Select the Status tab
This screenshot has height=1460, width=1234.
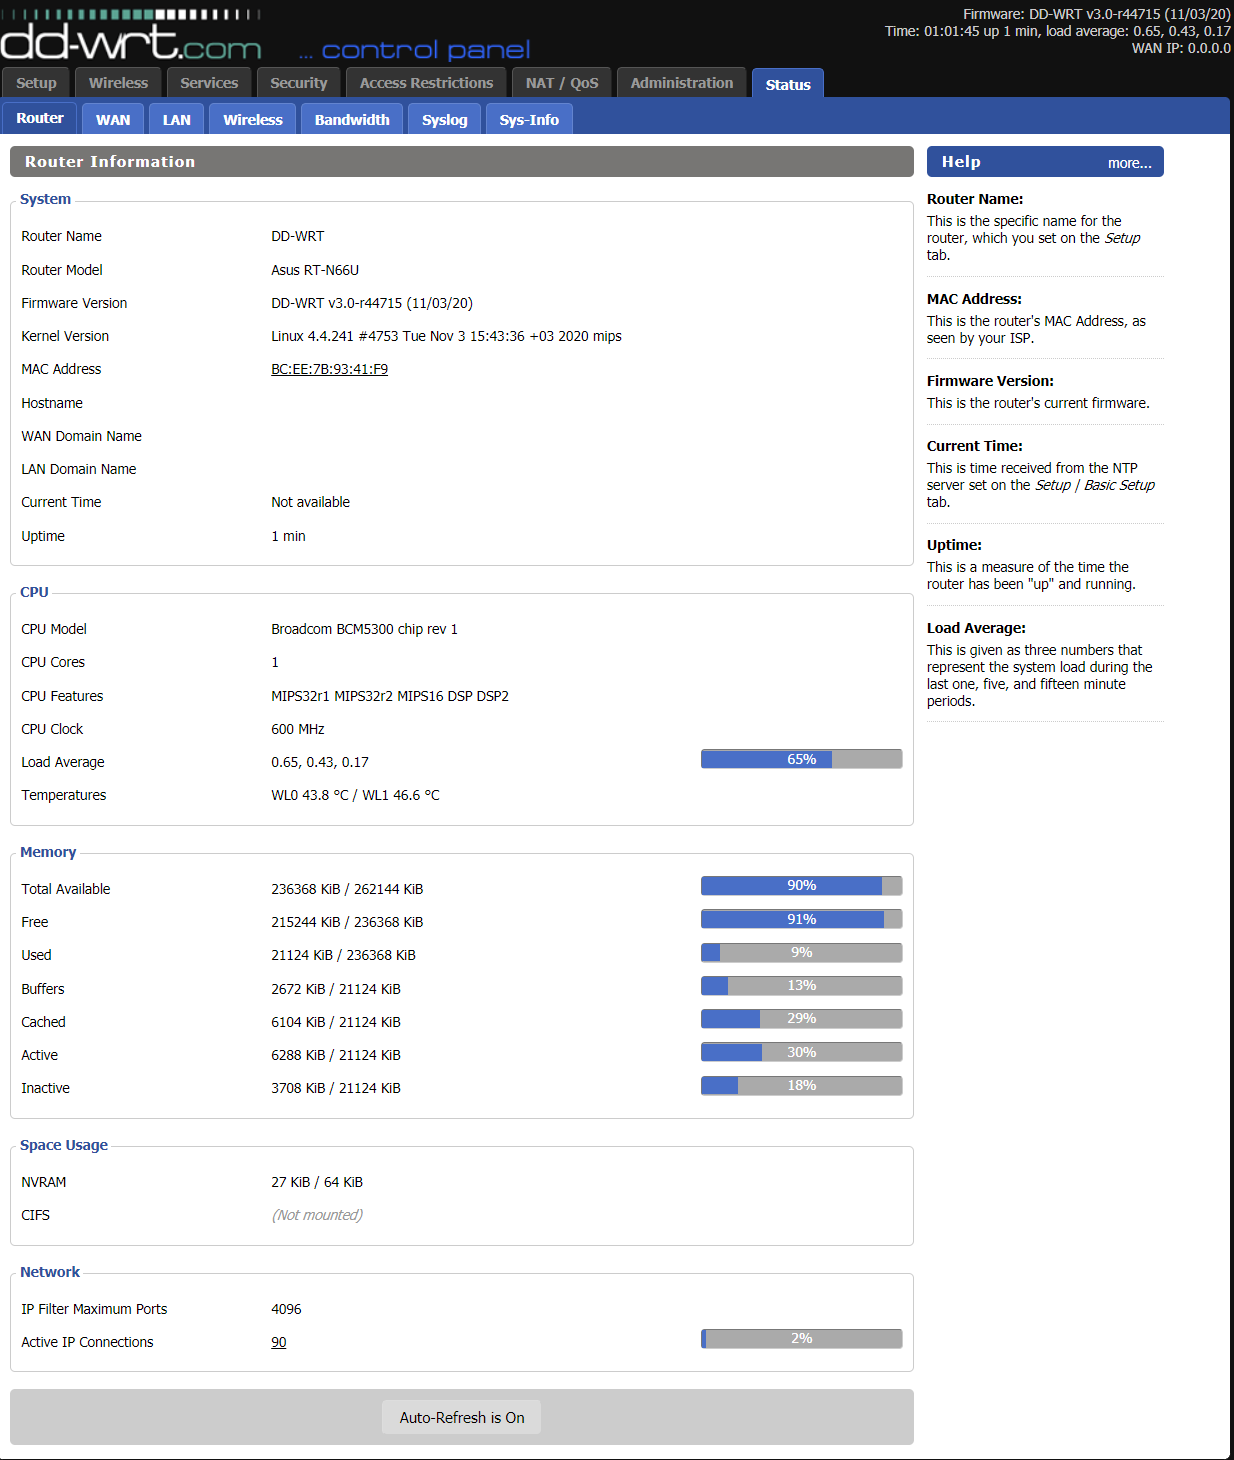click(788, 84)
